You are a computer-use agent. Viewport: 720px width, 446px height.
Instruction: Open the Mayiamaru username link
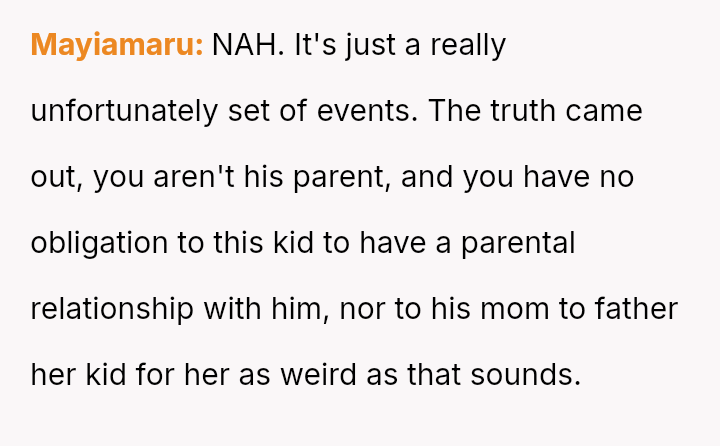pos(117,45)
